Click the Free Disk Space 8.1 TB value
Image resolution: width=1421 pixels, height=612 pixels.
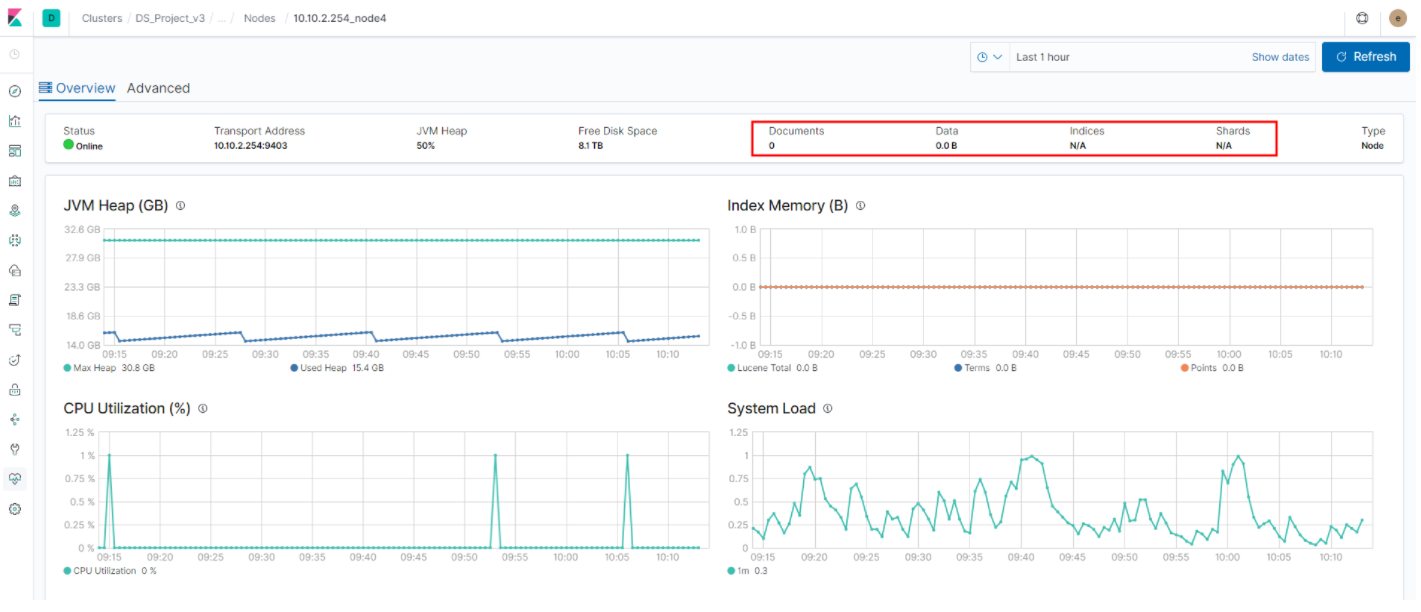590,146
